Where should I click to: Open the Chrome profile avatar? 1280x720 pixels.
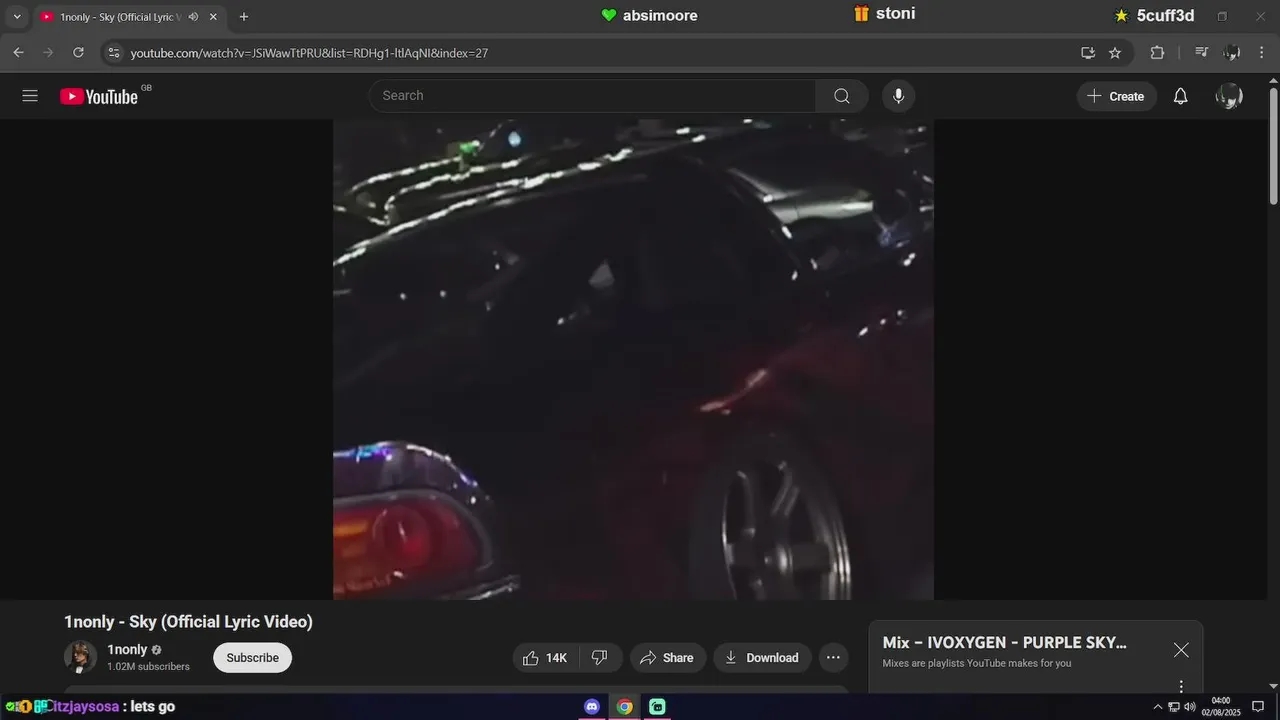1232,52
